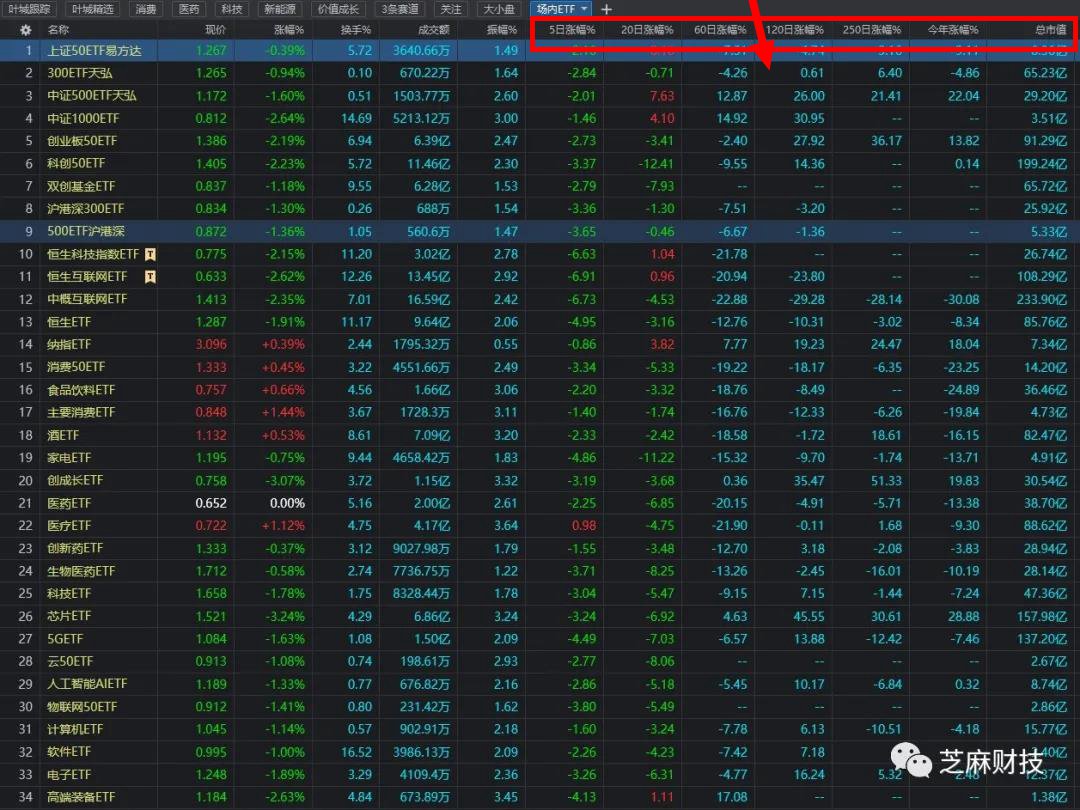1080x810 pixels.
Task: Switch to the 叶城精选 tab
Action: [93, 9]
